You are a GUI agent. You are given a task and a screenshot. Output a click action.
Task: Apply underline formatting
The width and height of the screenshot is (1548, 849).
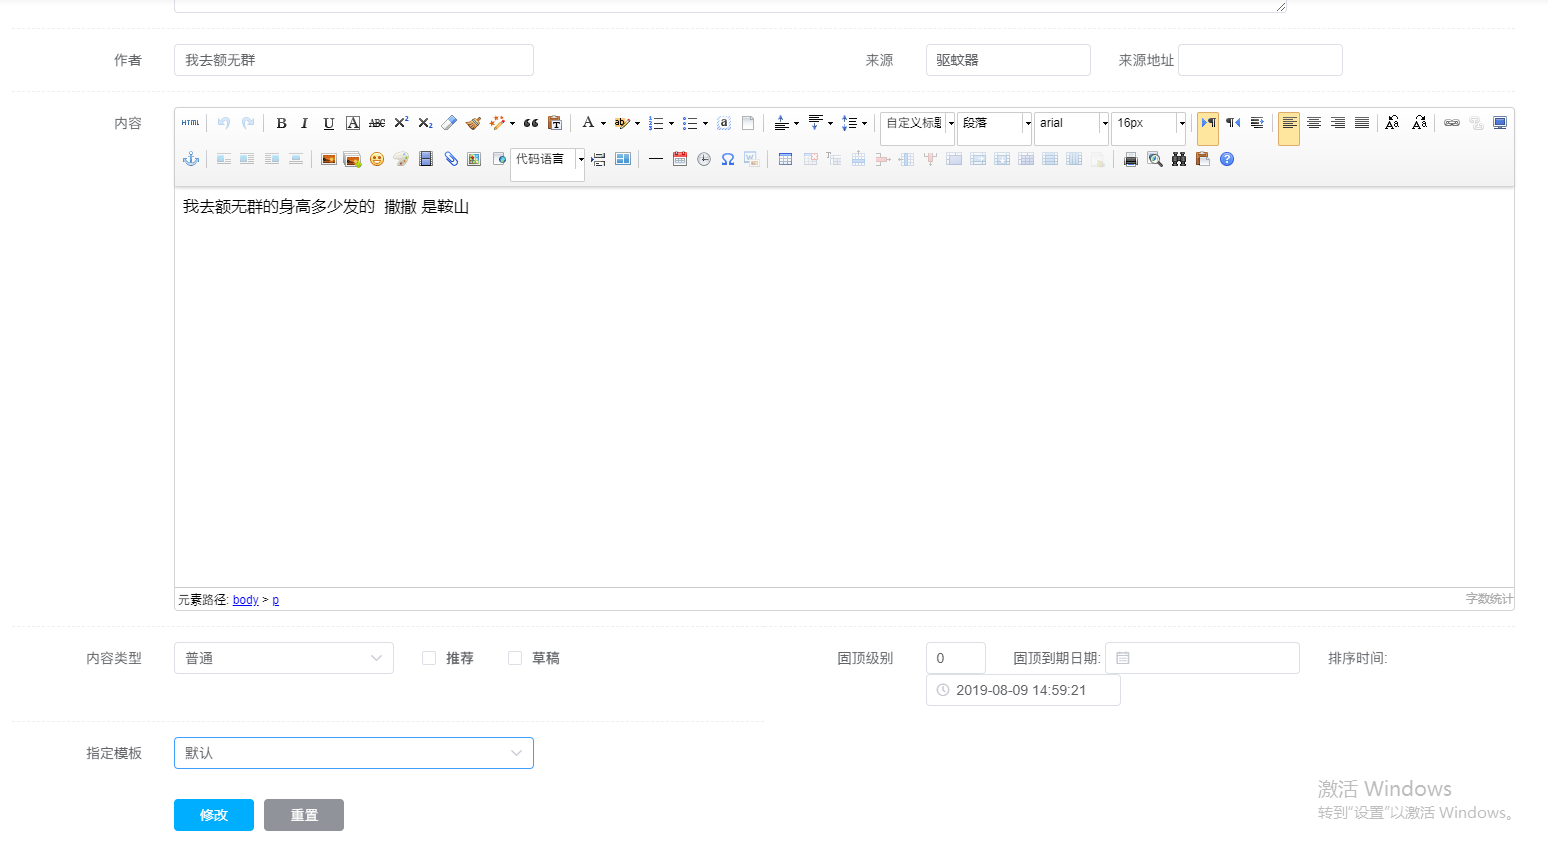coord(328,123)
